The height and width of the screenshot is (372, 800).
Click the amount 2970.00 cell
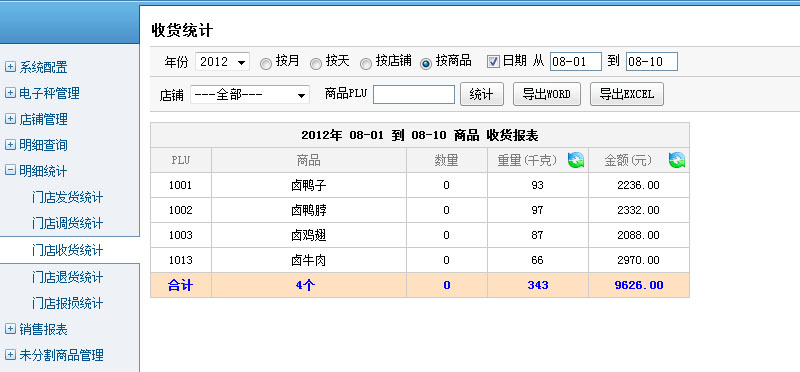(x=639, y=260)
